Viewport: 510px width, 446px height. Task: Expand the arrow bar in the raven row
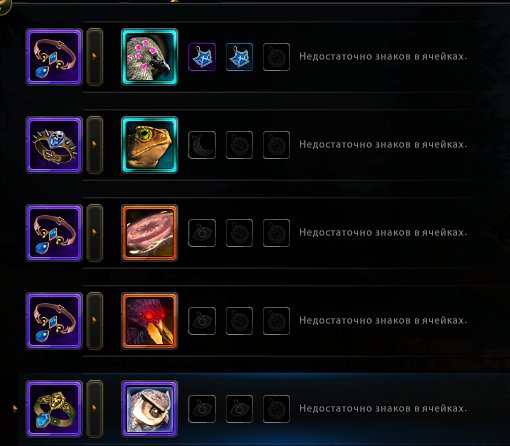pyautogui.click(x=95, y=321)
